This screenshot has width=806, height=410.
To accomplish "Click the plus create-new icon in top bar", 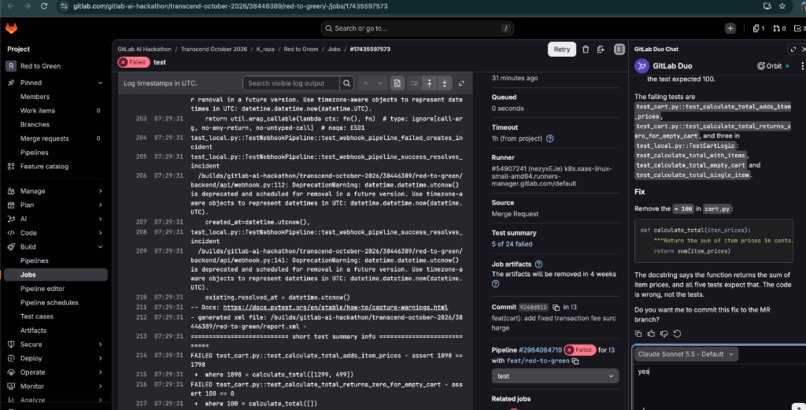I will point(730,28).
